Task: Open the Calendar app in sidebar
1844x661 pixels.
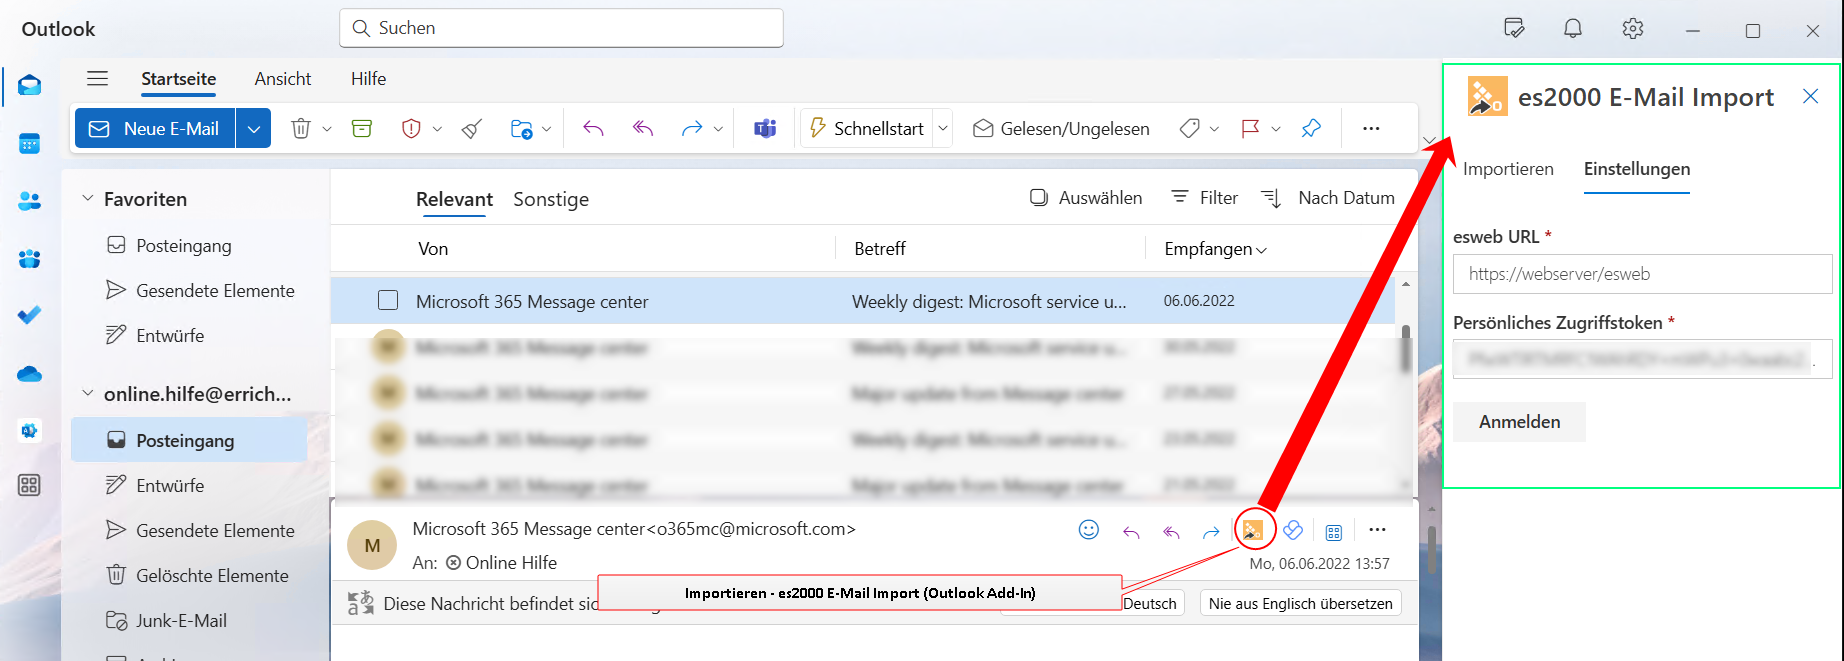Action: [x=30, y=144]
